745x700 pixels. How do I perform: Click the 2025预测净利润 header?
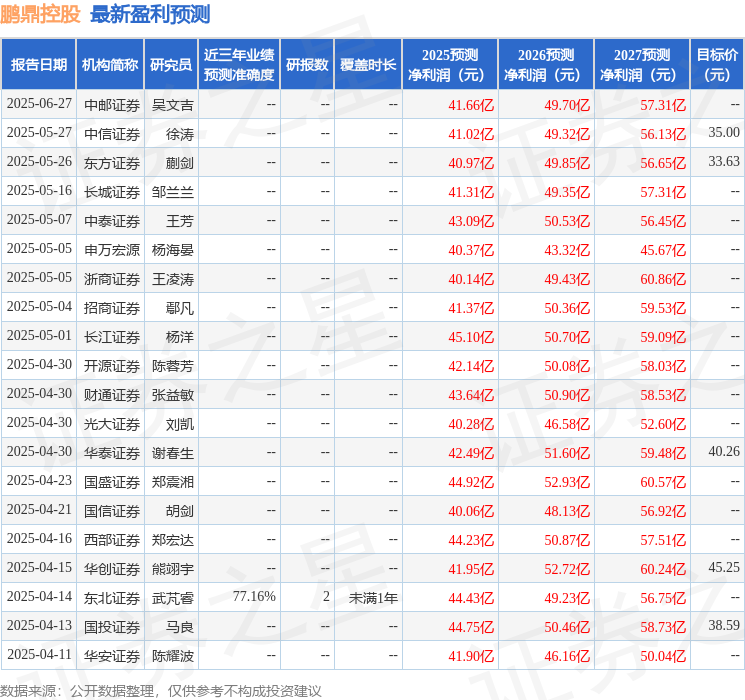450,65
